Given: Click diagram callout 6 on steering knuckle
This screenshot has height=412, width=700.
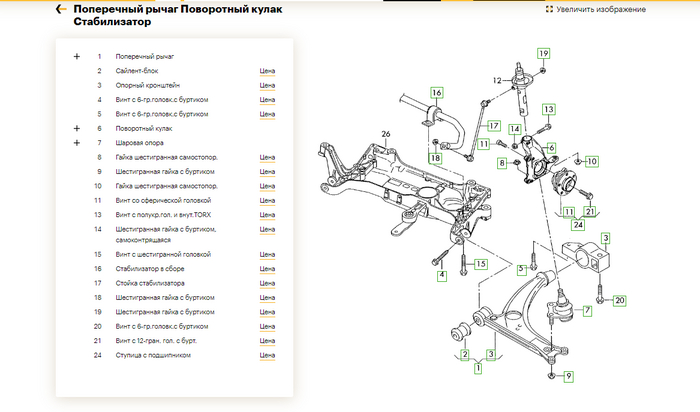Looking at the screenshot, I should 552,148.
